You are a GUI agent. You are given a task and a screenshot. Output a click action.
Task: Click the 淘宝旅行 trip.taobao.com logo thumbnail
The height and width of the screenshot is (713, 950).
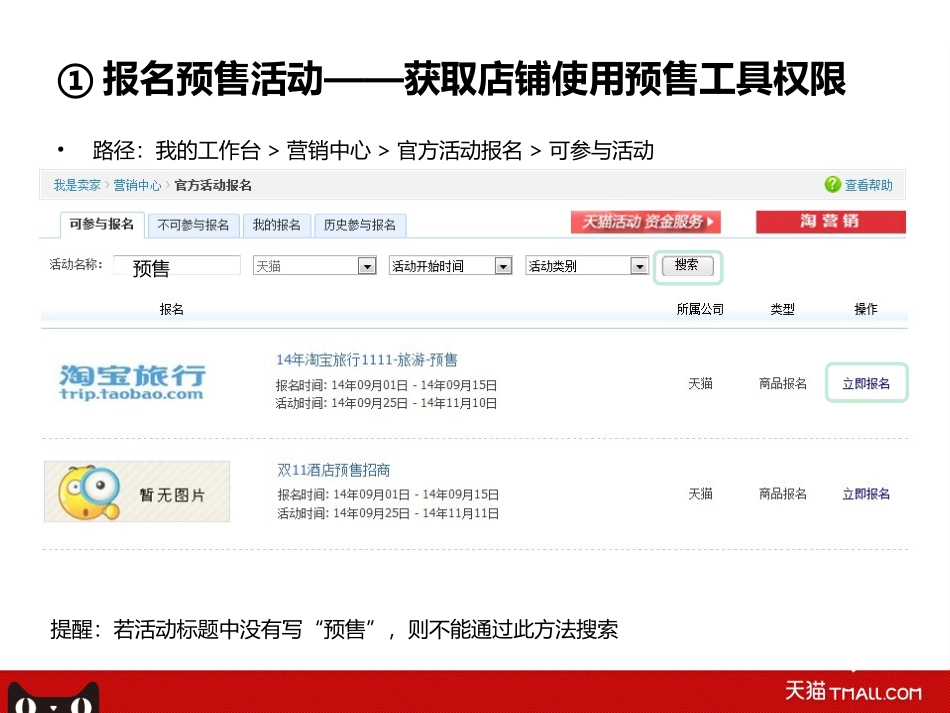coord(133,382)
